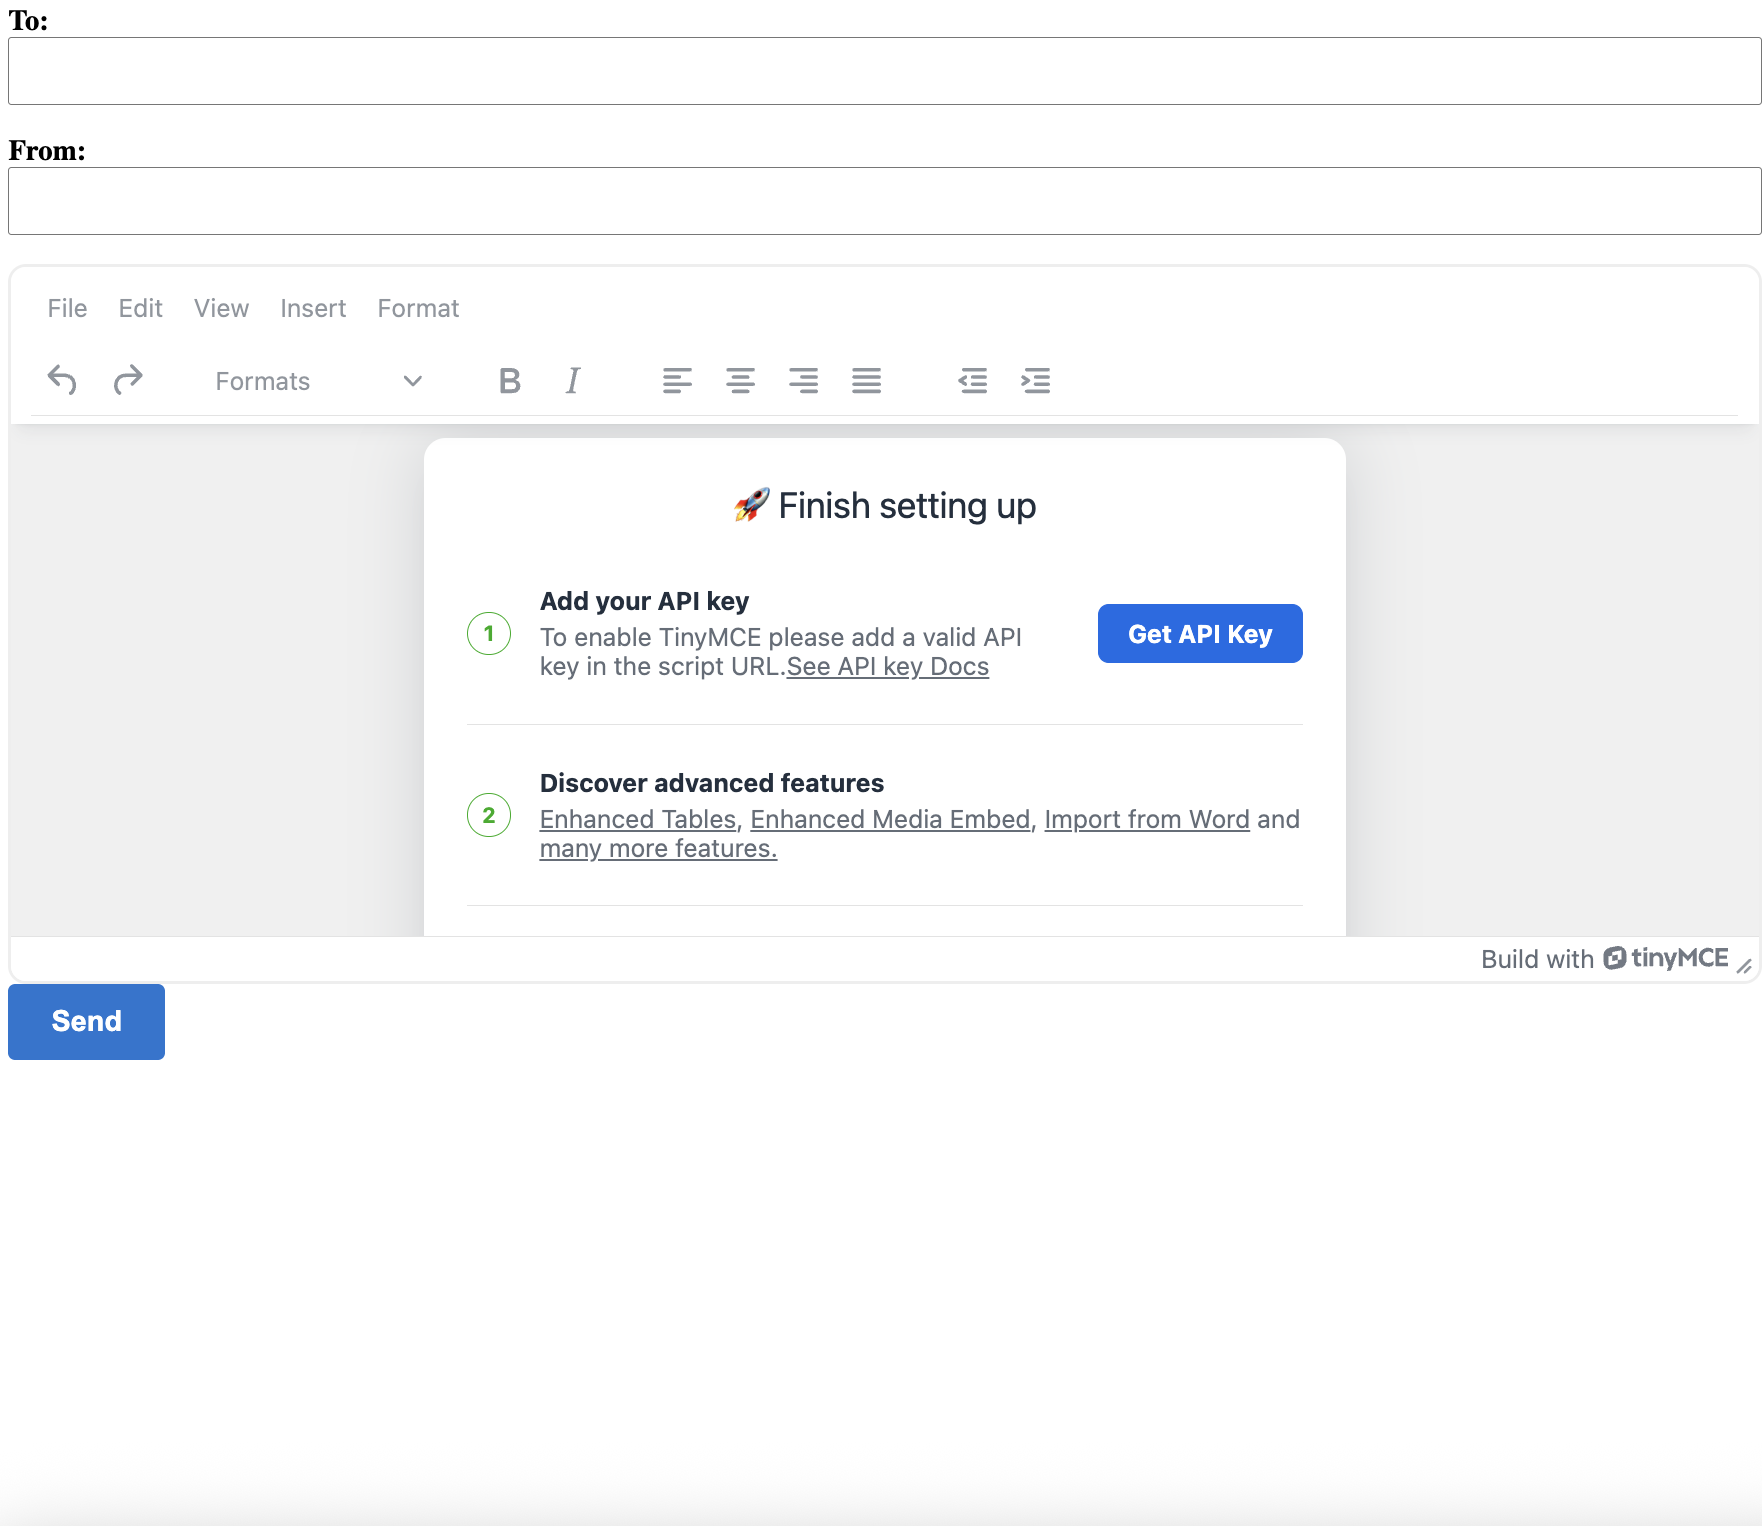Click the Undo arrow icon
Image resolution: width=1762 pixels, height=1526 pixels.
[62, 380]
